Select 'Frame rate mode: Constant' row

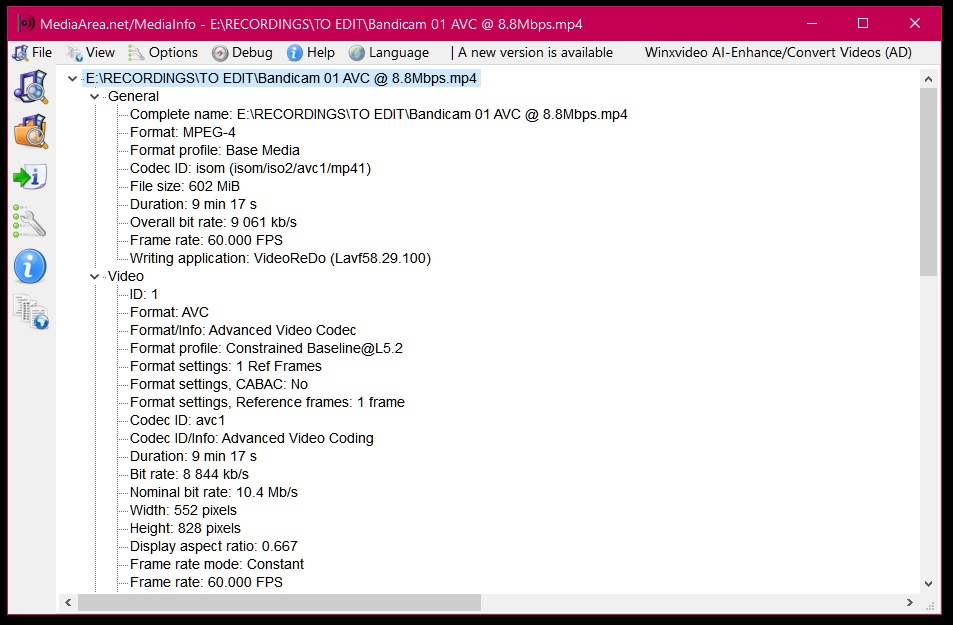tap(217, 564)
